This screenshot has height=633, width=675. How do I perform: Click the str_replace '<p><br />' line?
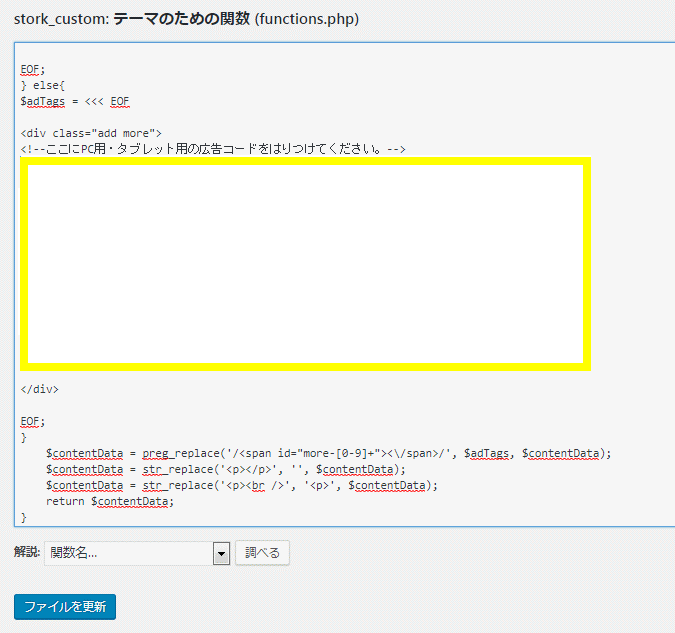[x=242, y=485]
